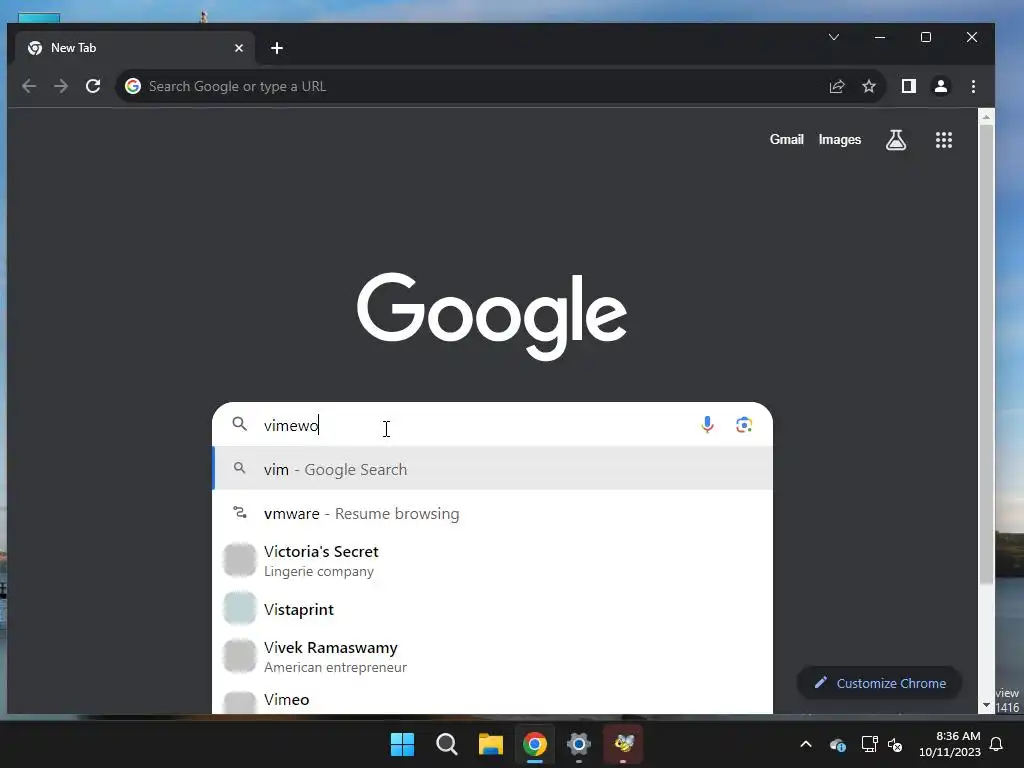Click the network tray icon
The image size is (1024, 768).
point(869,744)
